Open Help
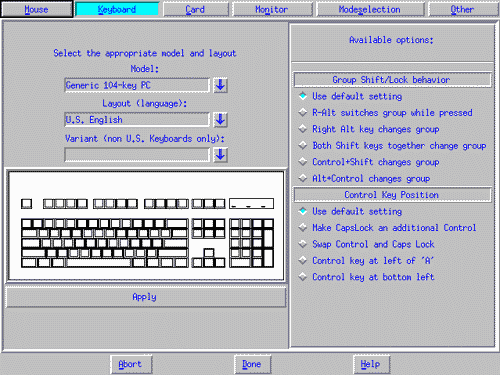This screenshot has height=375, width=500. click(371, 364)
